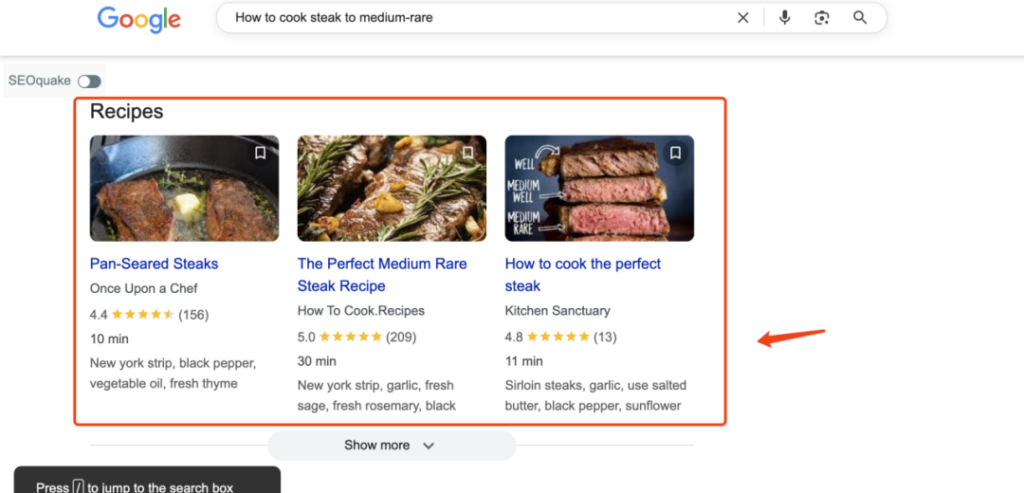Image resolution: width=1024 pixels, height=493 pixels.
Task: Click the rosemary garlic steak photo
Action: click(x=392, y=188)
